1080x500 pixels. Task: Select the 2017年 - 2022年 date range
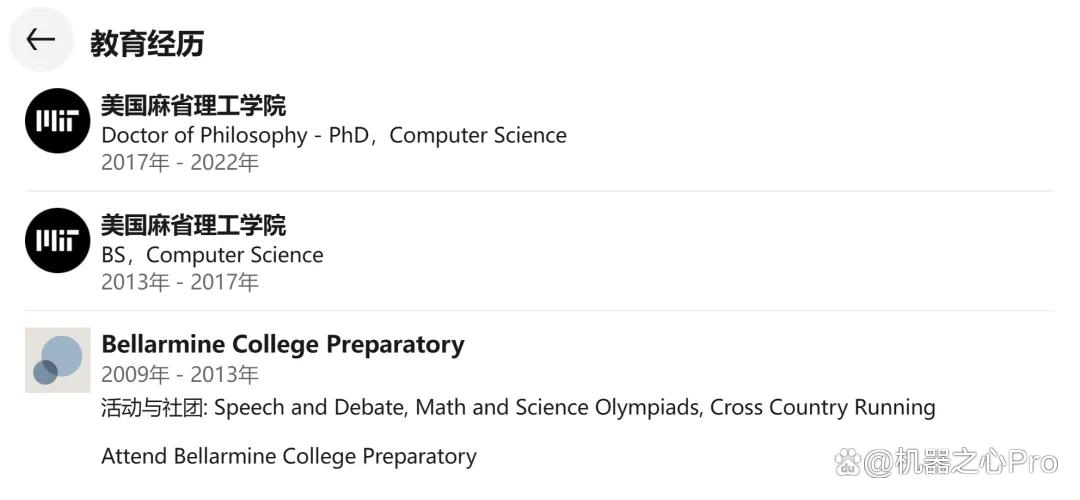(180, 163)
